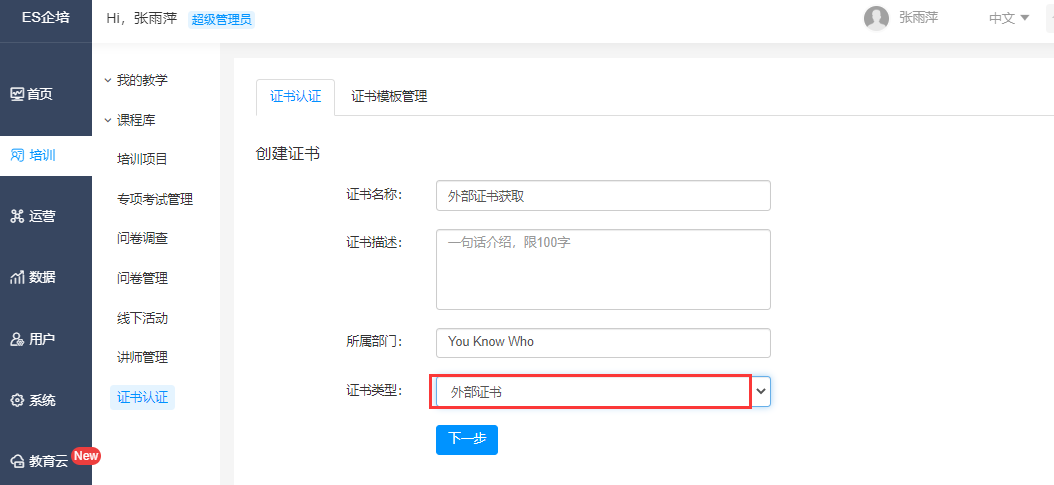This screenshot has height=485, width=1054.
Task: Open the 首页 home dashboard icon
Action: coord(17,94)
